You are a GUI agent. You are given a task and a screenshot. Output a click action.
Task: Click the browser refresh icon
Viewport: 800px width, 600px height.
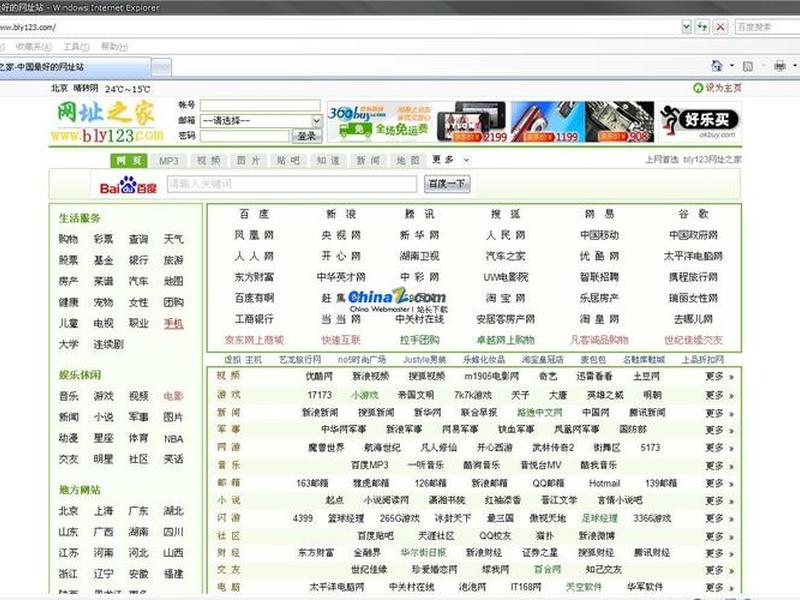tap(703, 27)
